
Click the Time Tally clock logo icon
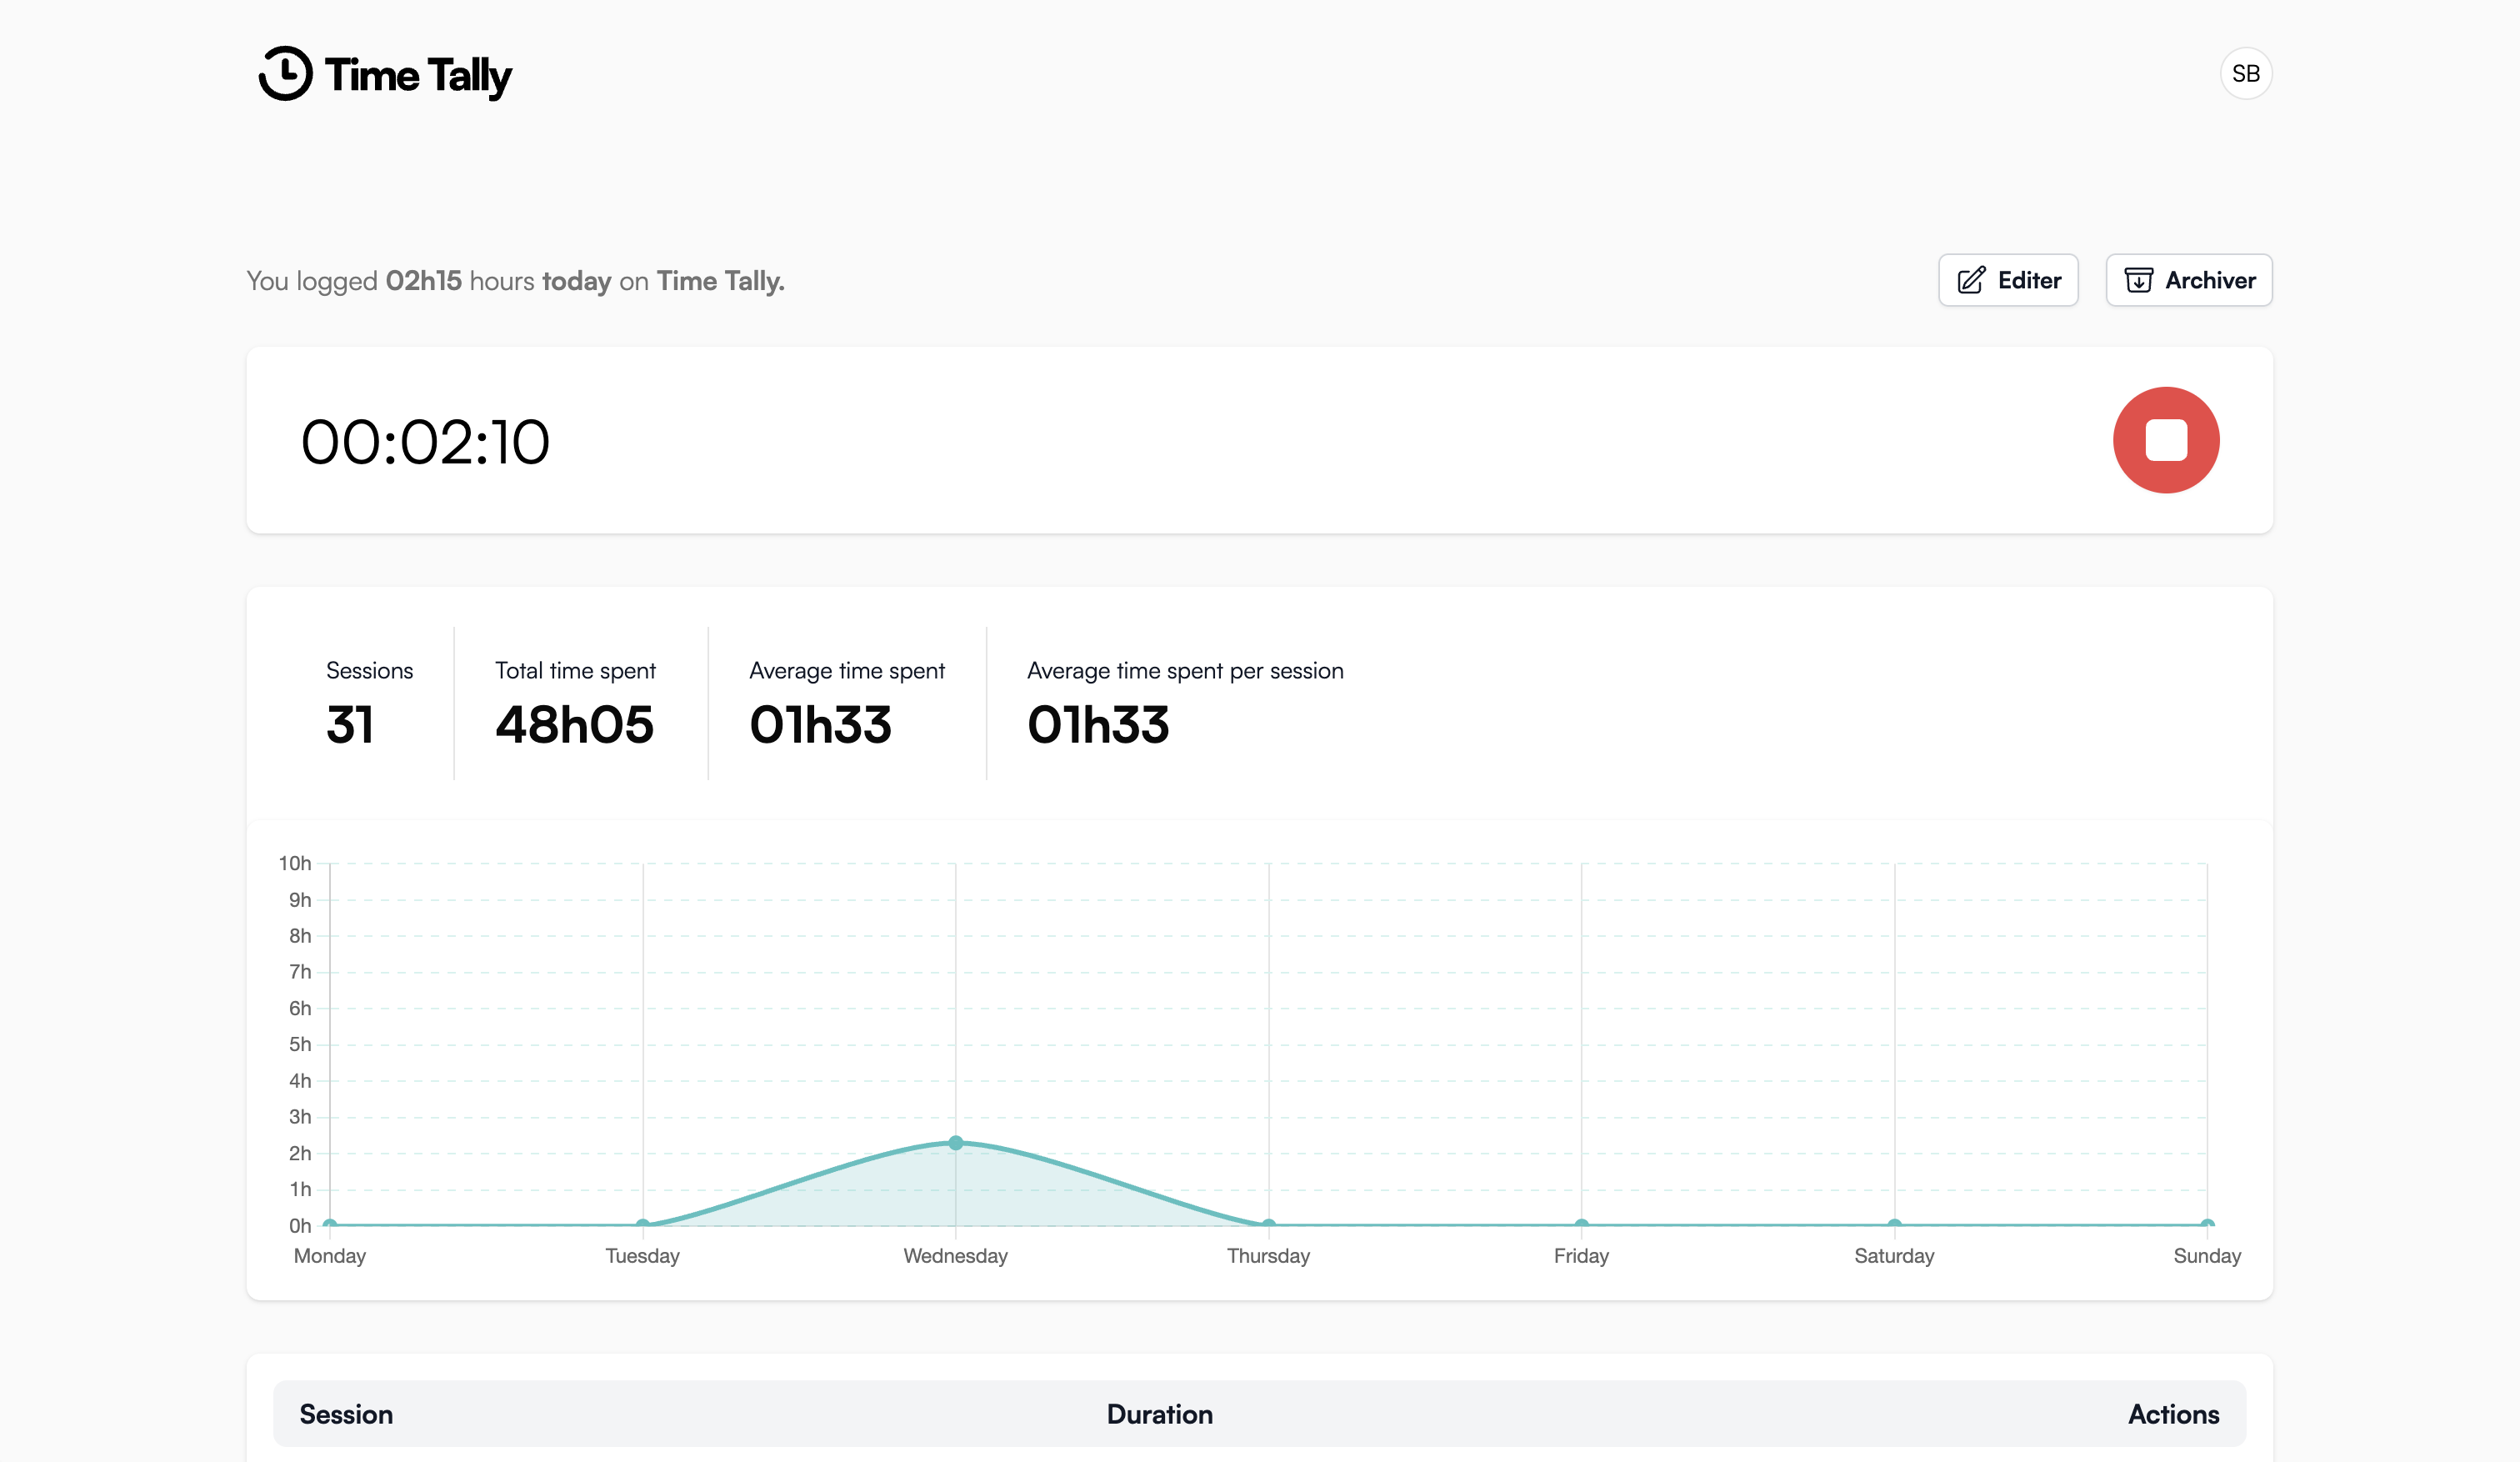[x=286, y=74]
